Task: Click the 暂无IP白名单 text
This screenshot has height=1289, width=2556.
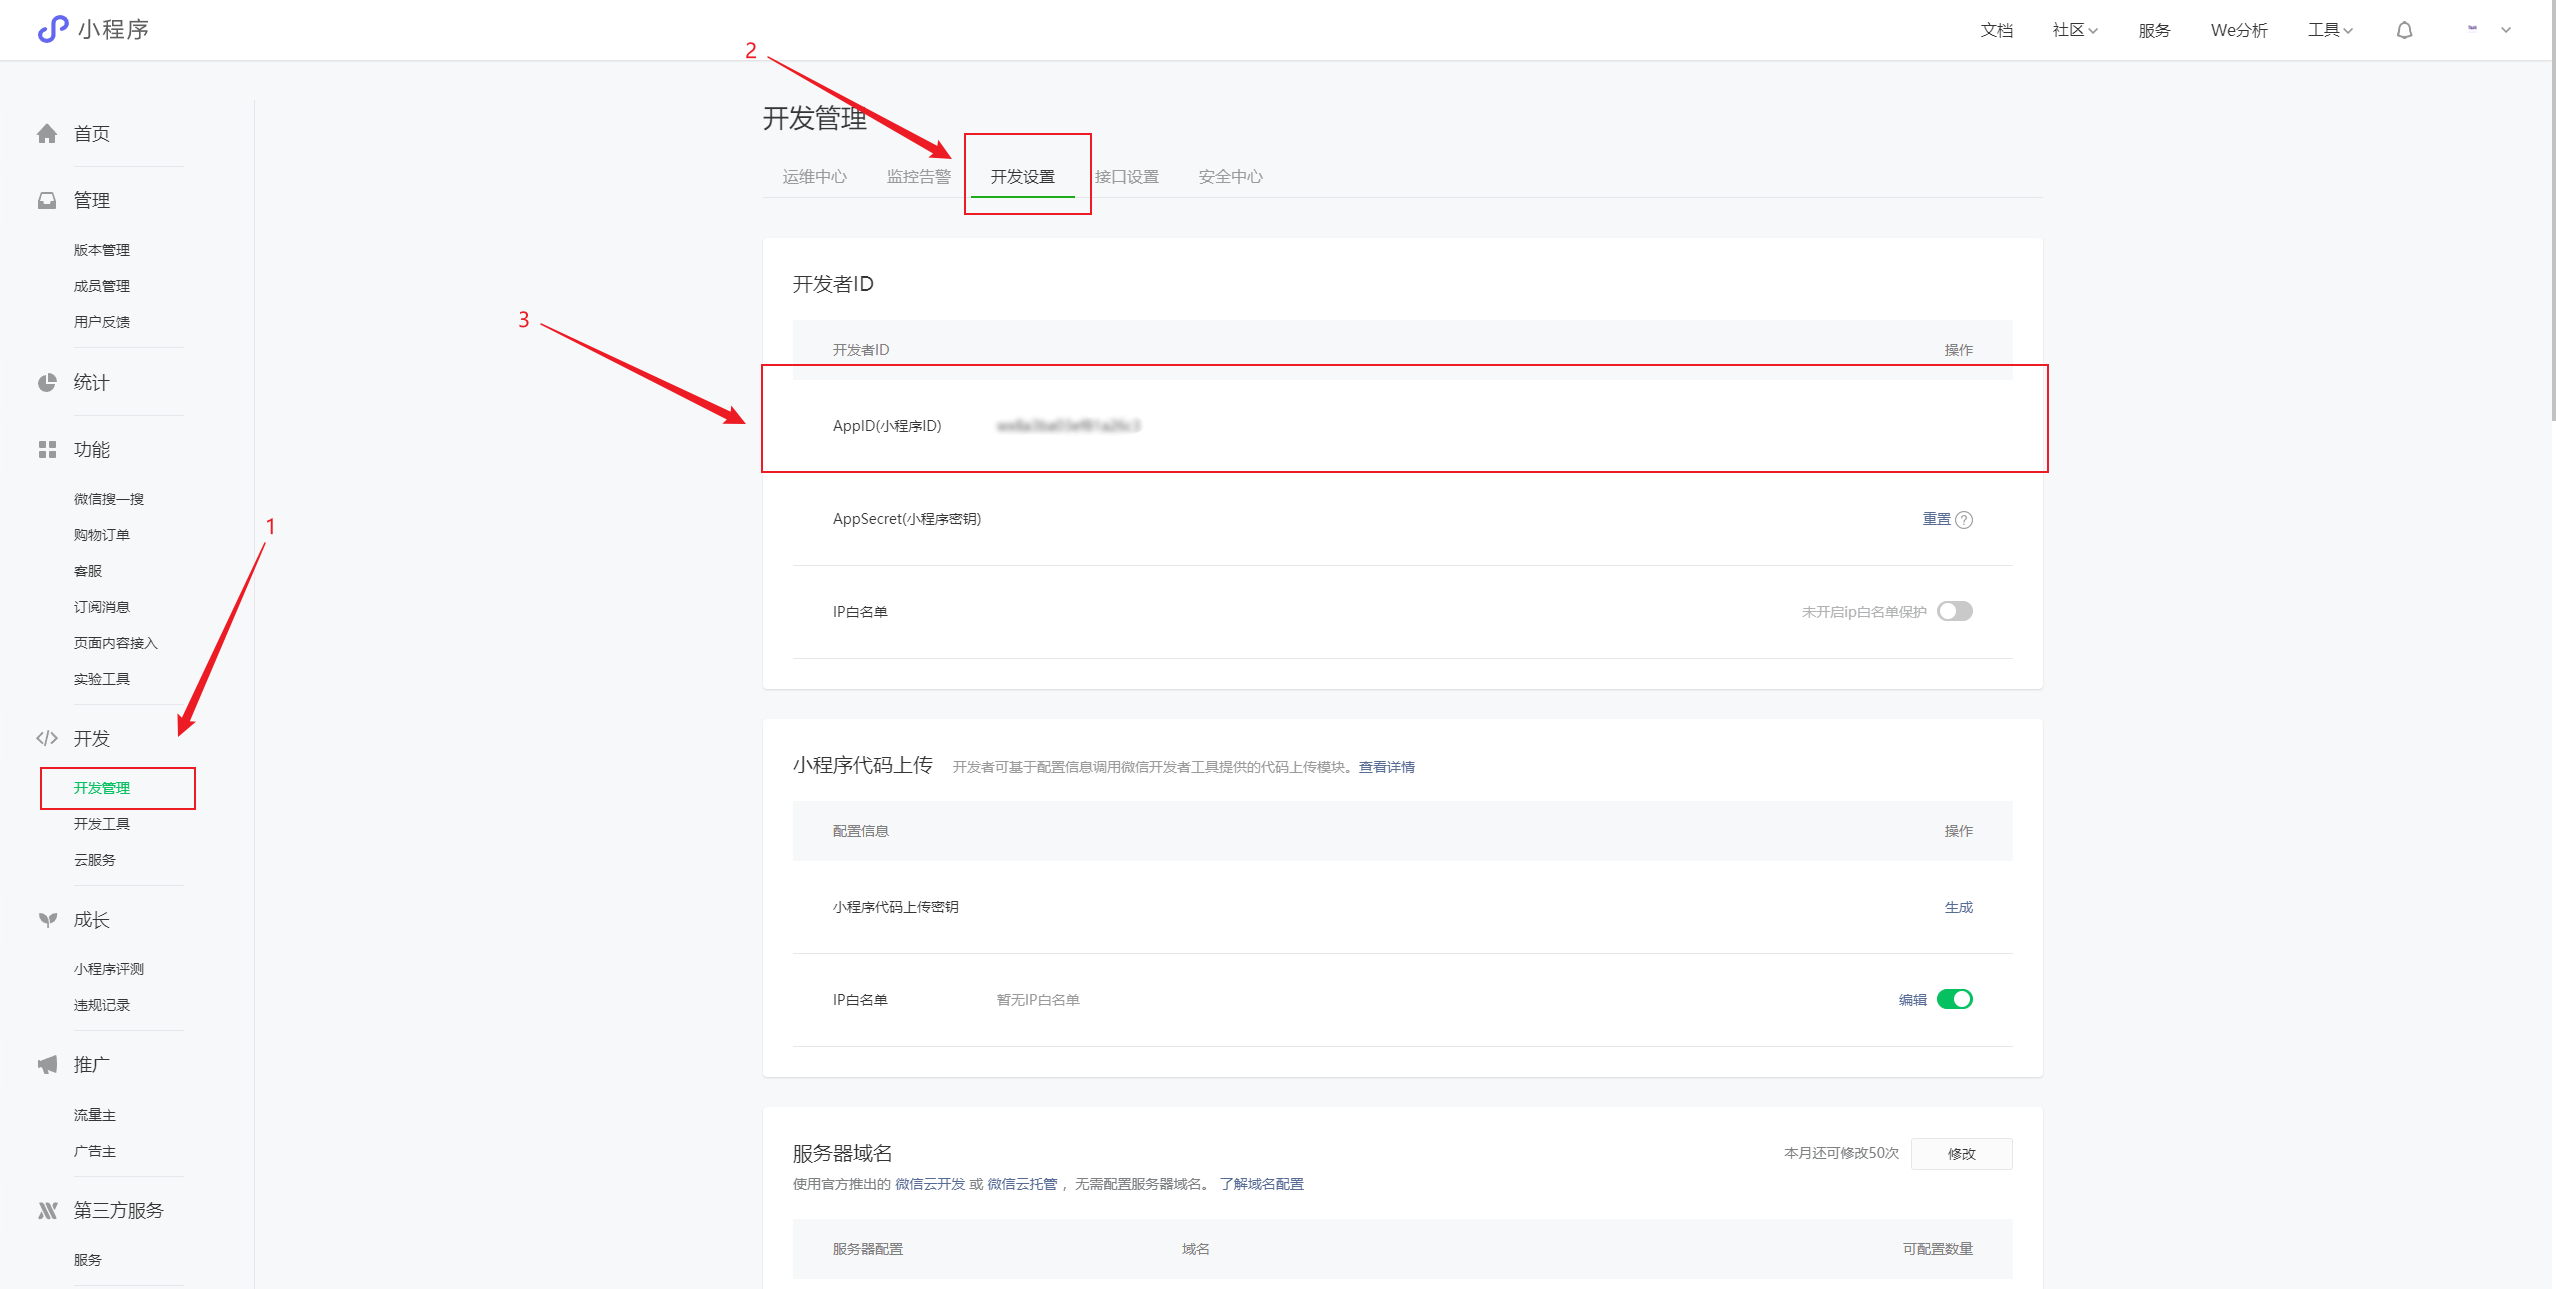Action: click(1038, 1001)
